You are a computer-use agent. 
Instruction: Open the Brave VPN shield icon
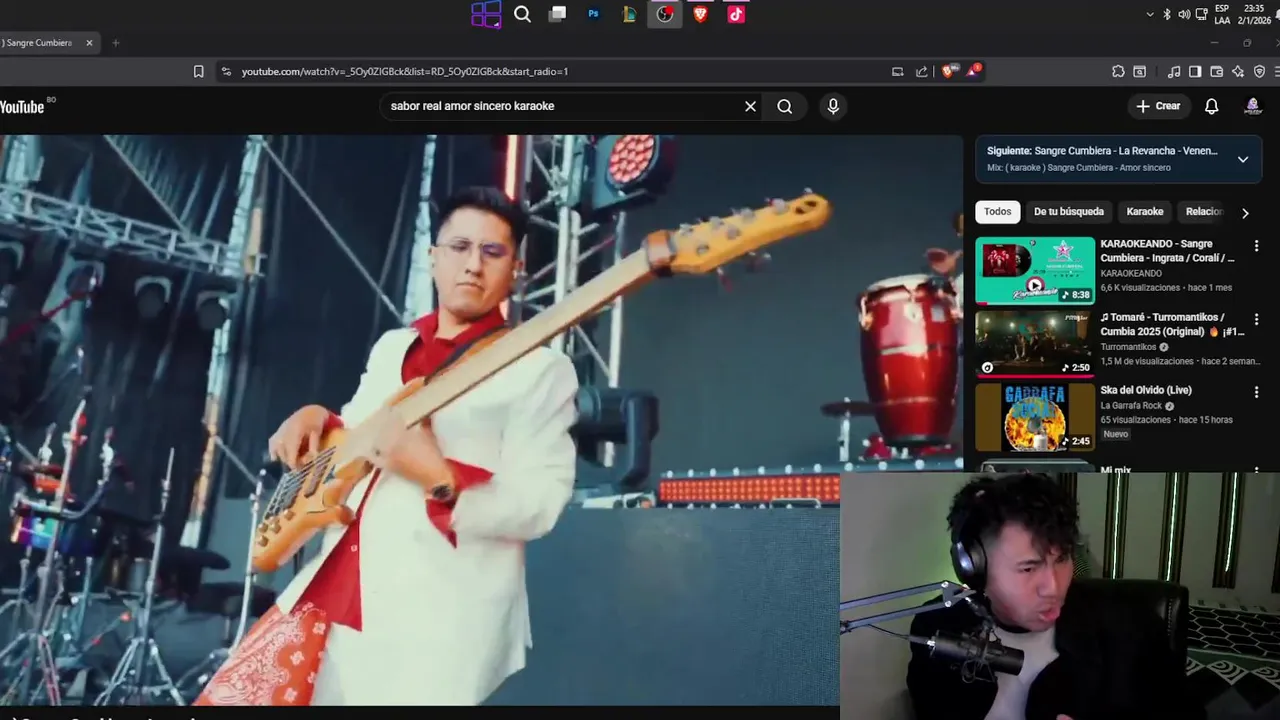(1260, 71)
